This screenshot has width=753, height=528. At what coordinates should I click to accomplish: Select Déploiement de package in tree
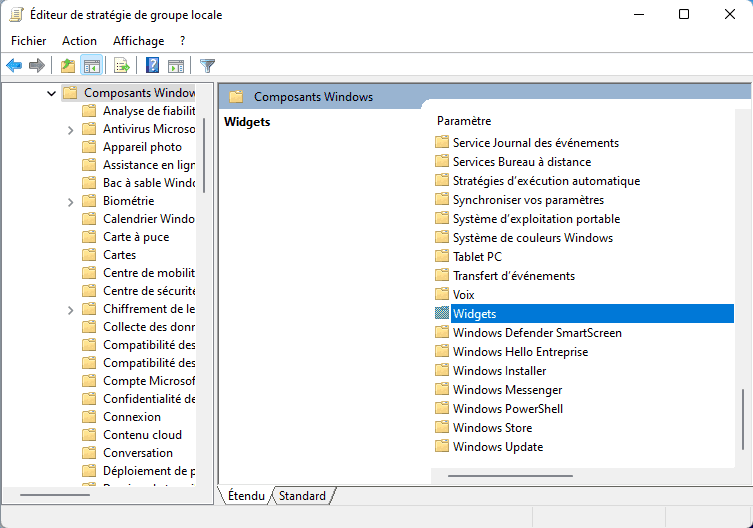(149, 471)
